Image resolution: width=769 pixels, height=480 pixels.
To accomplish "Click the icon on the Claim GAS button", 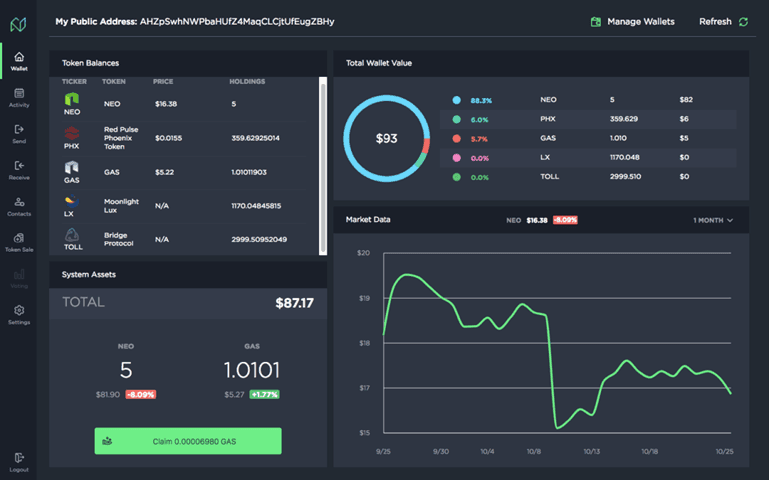I will click(x=107, y=441).
